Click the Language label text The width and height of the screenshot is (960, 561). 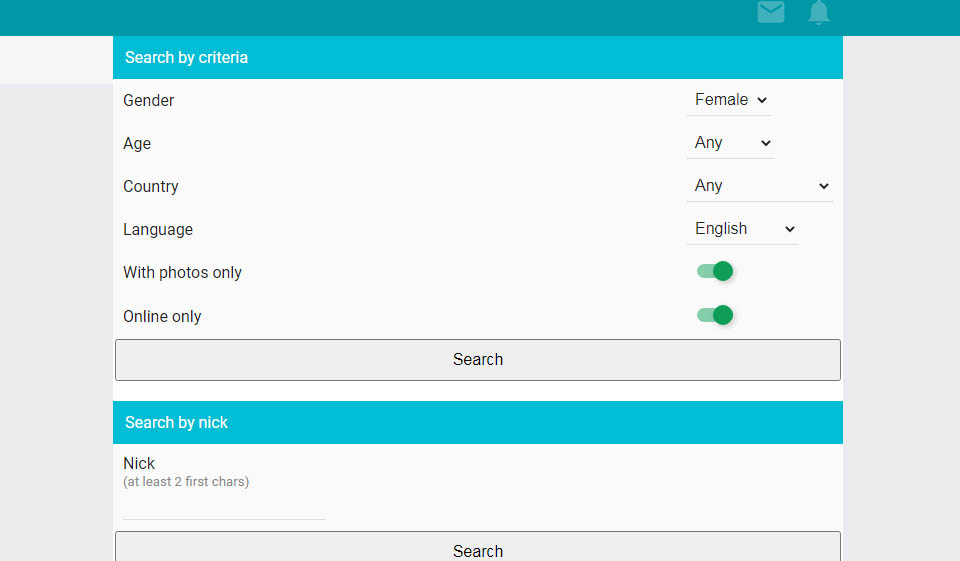pos(158,230)
